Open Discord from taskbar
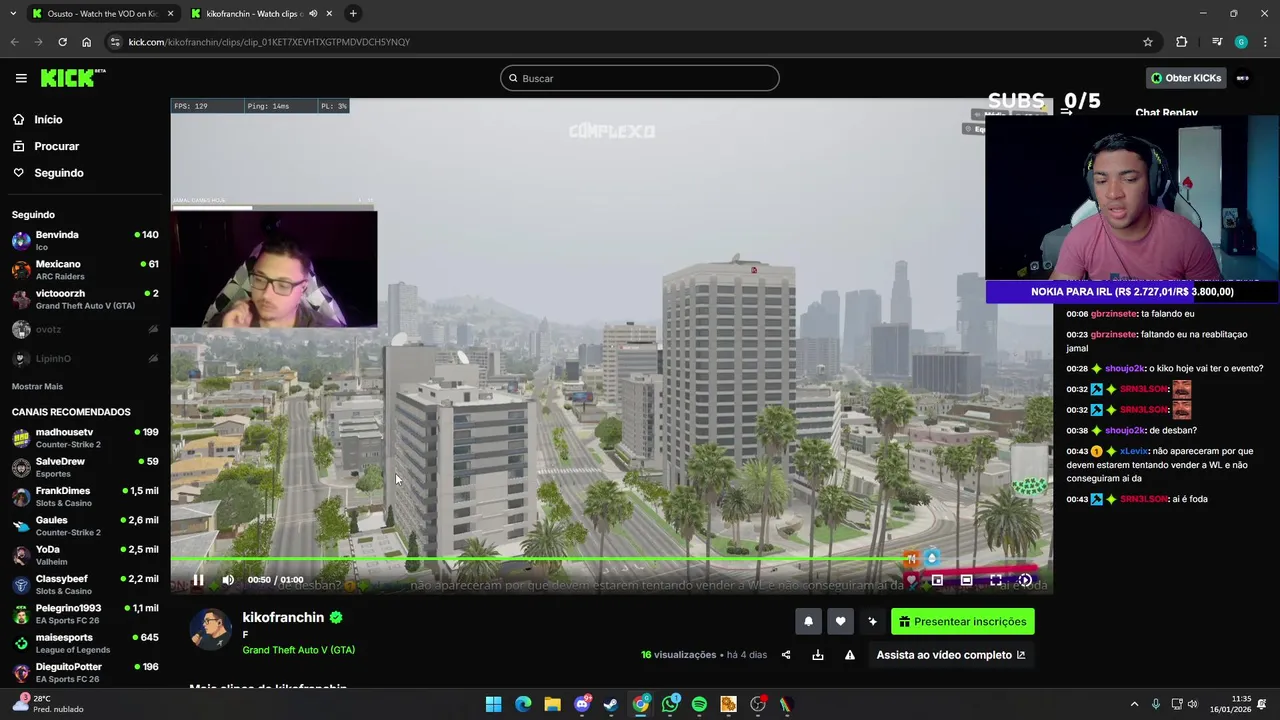Image resolution: width=1280 pixels, height=720 pixels. tap(582, 704)
